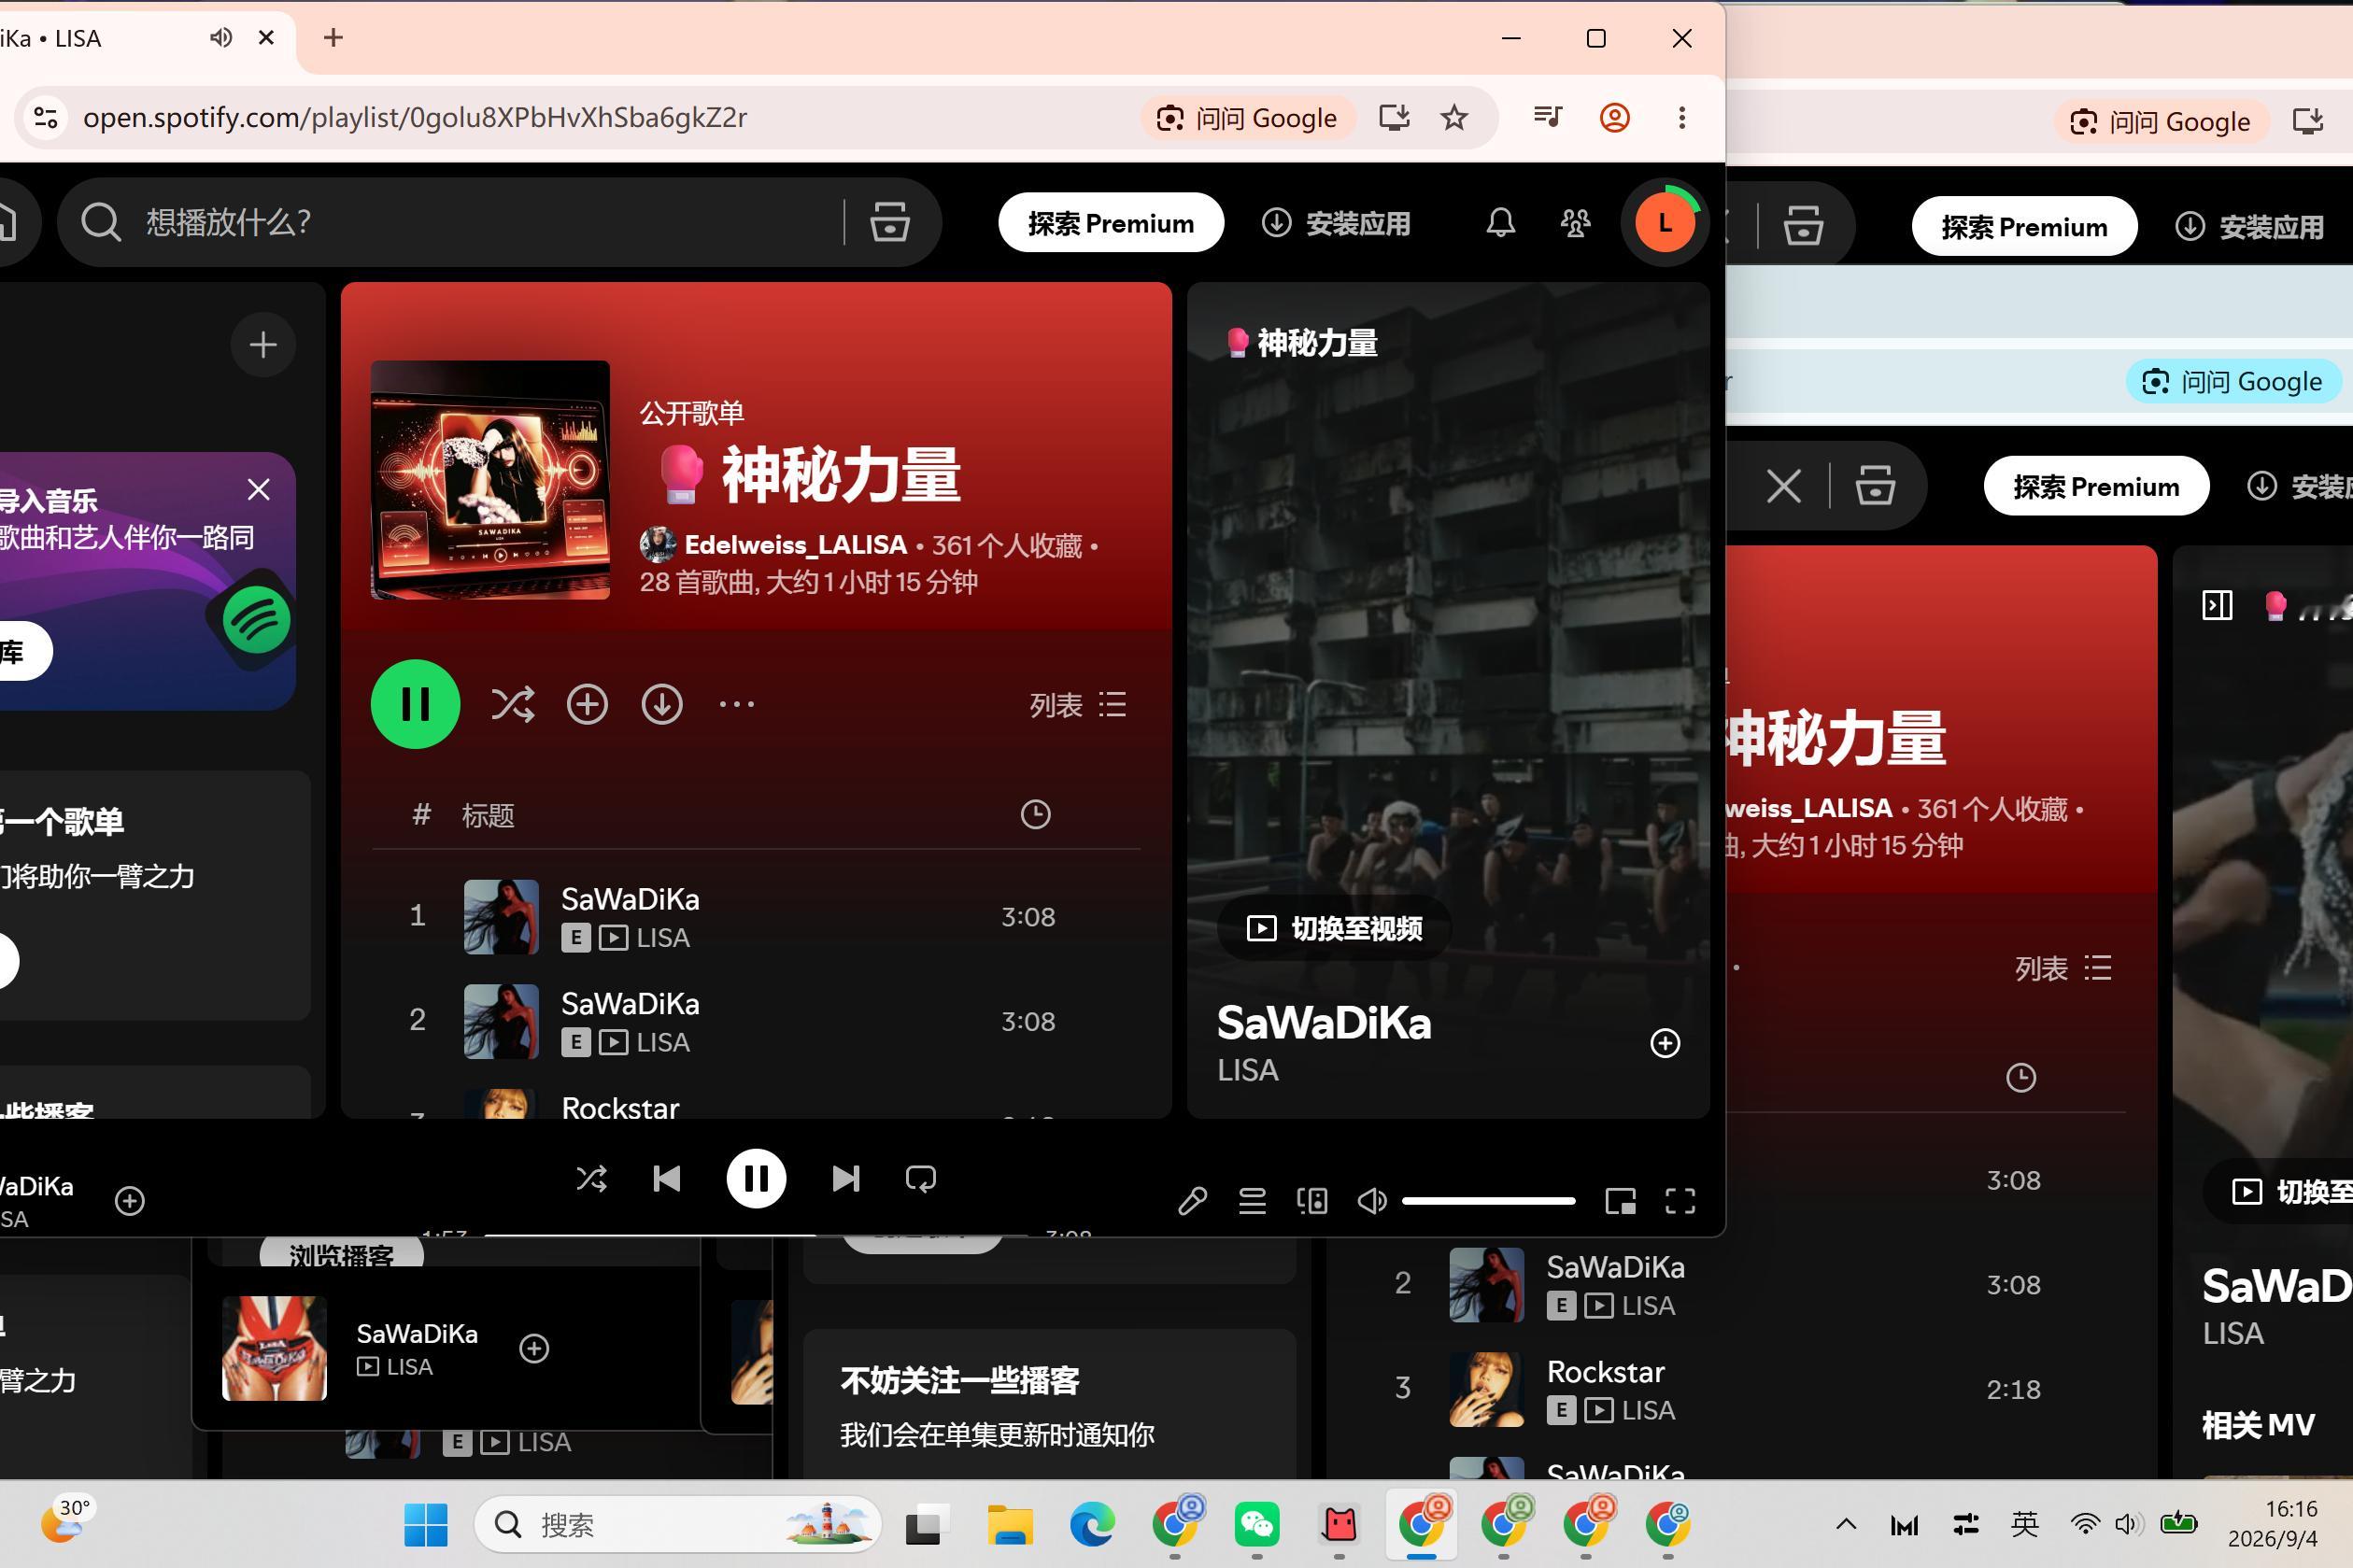Open Chrome media control icon
The height and width of the screenshot is (1568, 2353).
pos(1548,118)
